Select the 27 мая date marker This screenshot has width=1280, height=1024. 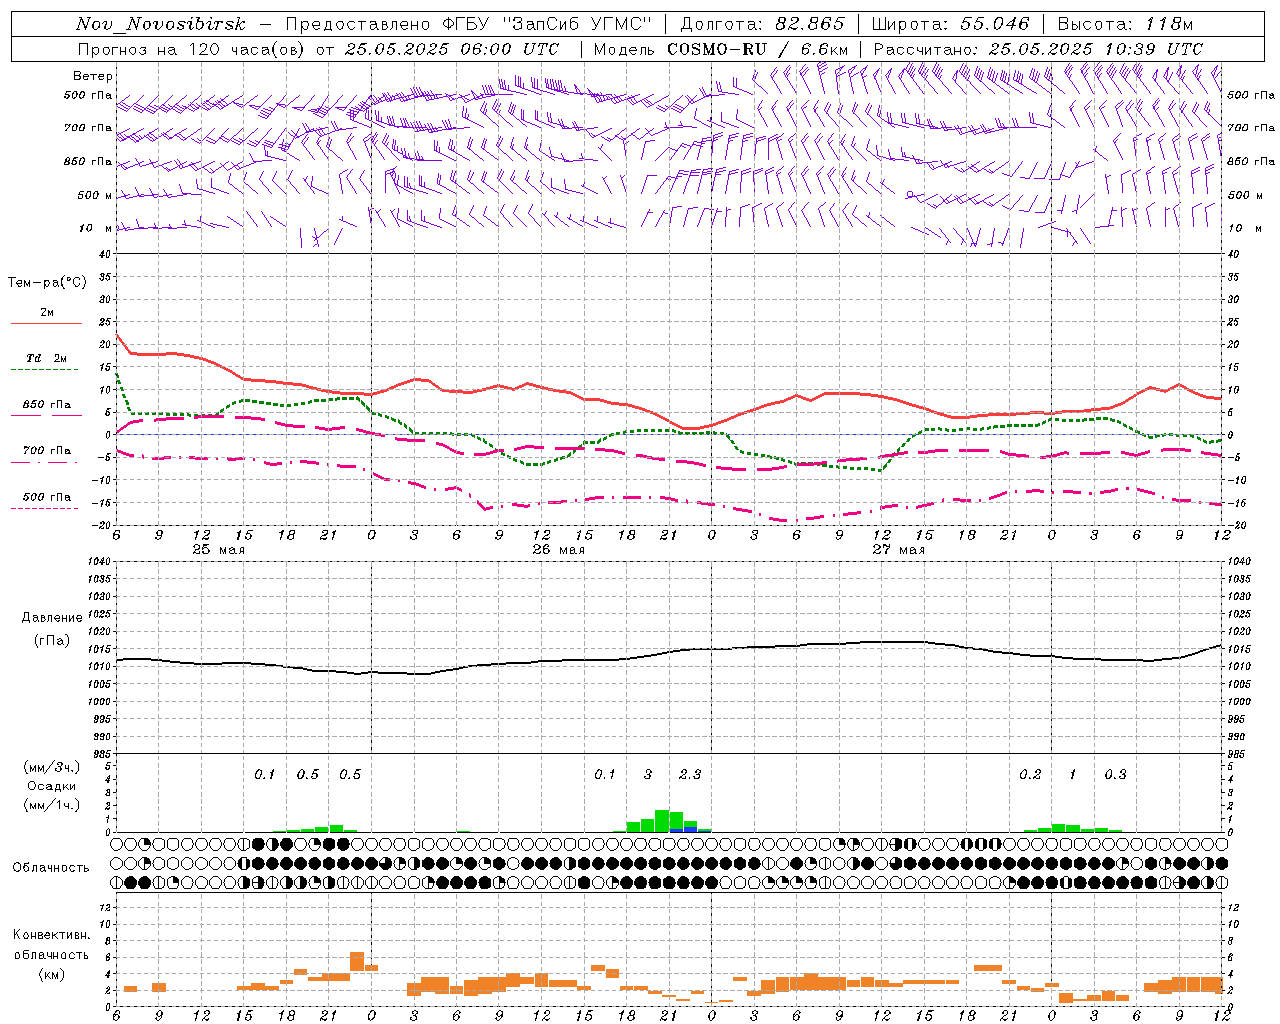(x=898, y=550)
